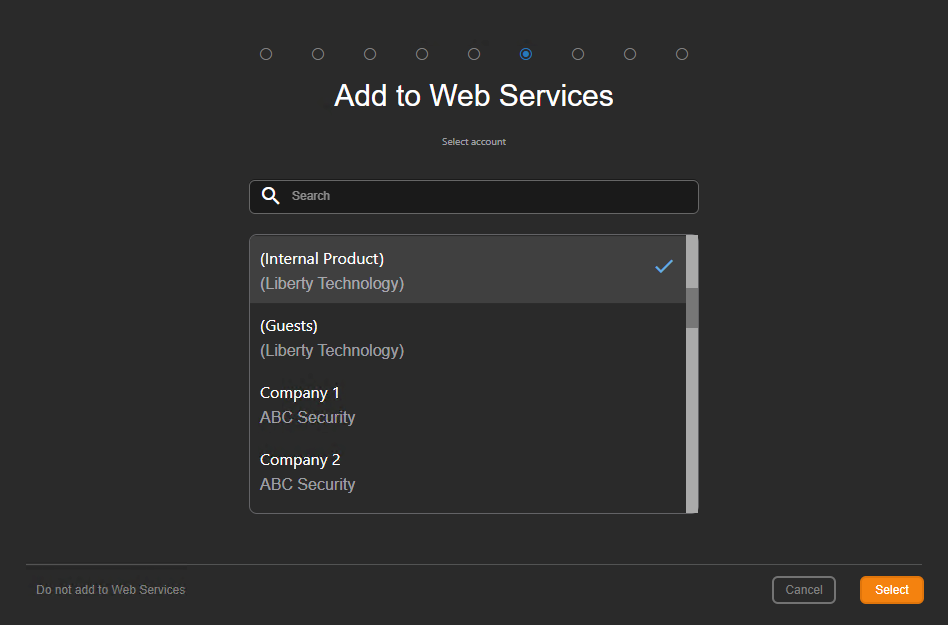948x625 pixels.
Task: Go to the eighth wizard step dot
Action: [630, 54]
